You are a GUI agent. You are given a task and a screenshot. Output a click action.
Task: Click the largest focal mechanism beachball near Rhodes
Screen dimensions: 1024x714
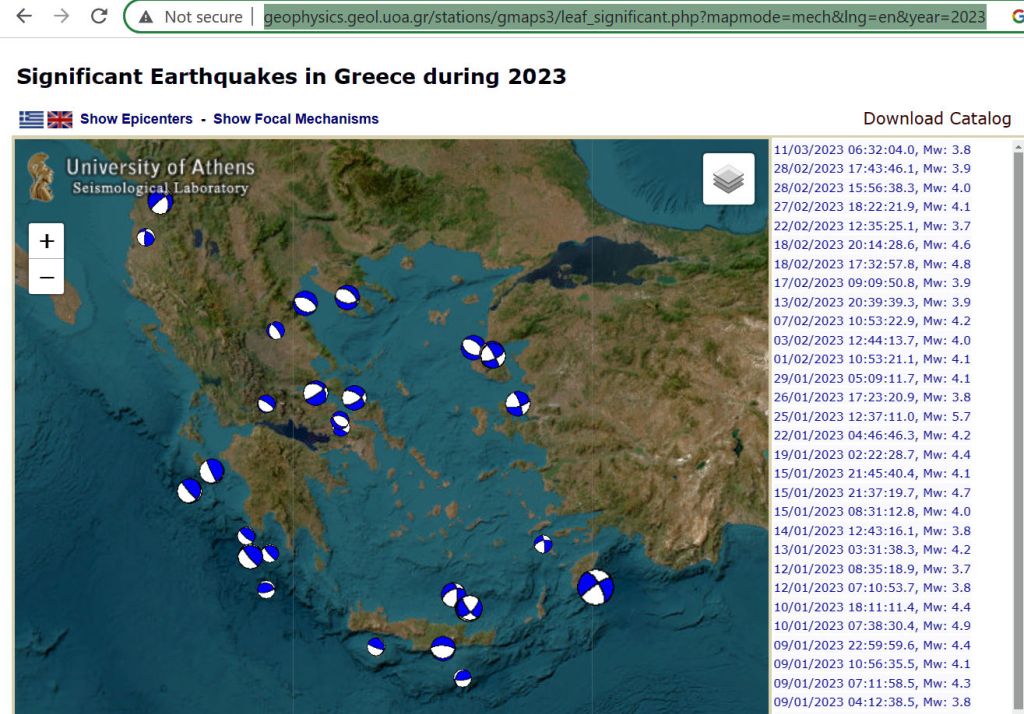pyautogui.click(x=595, y=587)
